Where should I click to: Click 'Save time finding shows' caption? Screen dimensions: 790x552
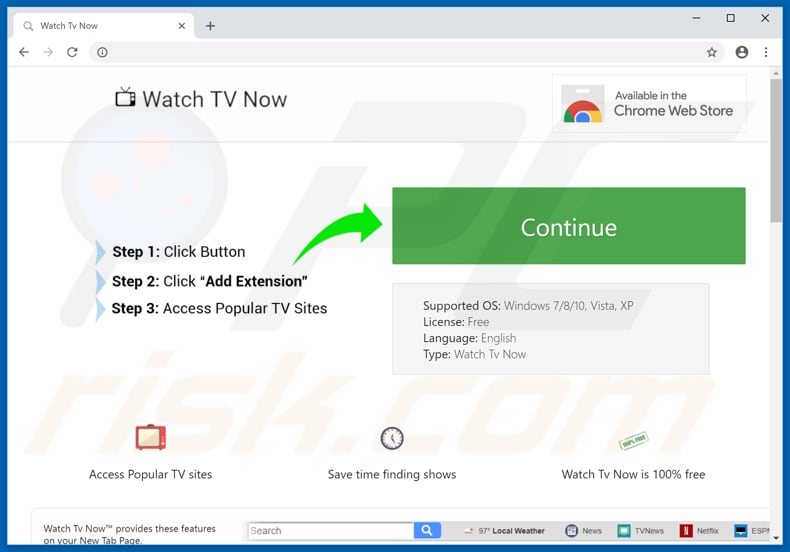point(392,474)
